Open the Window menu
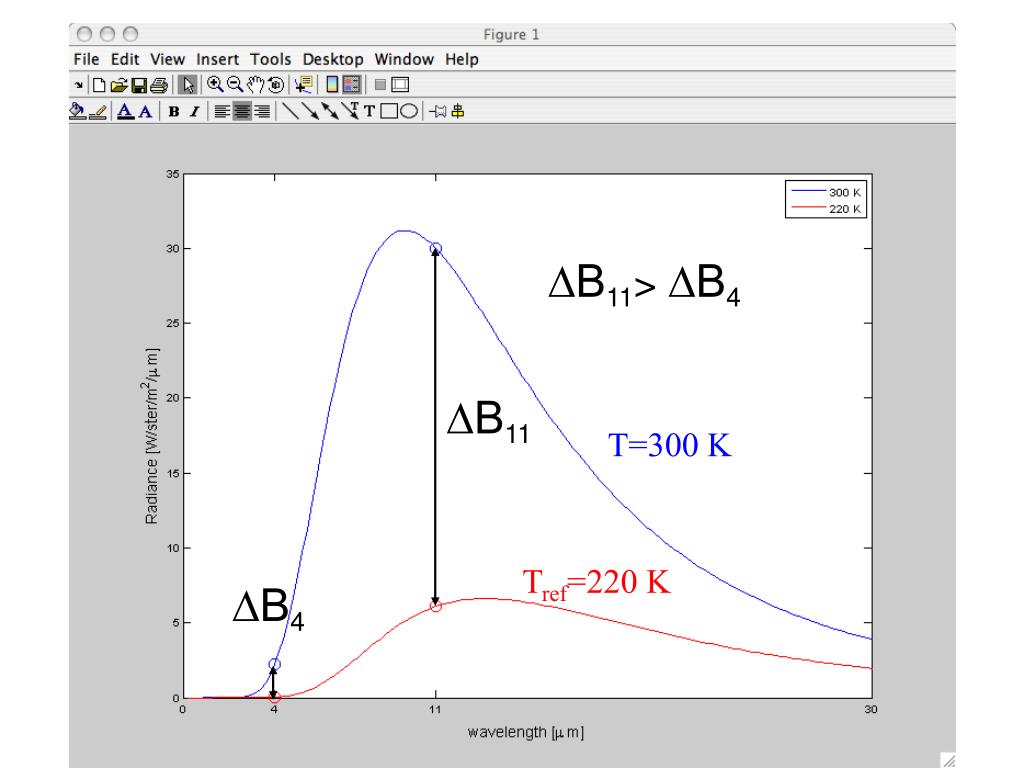This screenshot has width=1024, height=768. (404, 59)
